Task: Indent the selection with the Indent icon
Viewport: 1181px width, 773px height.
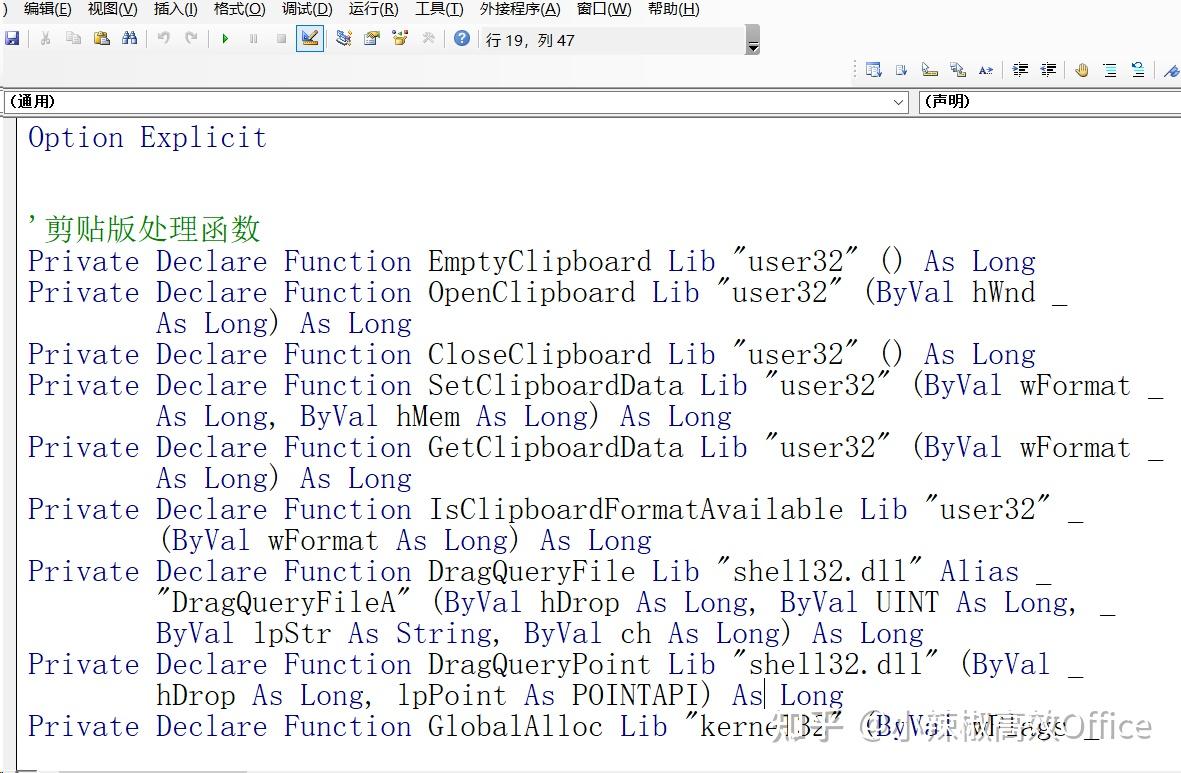Action: [1021, 68]
